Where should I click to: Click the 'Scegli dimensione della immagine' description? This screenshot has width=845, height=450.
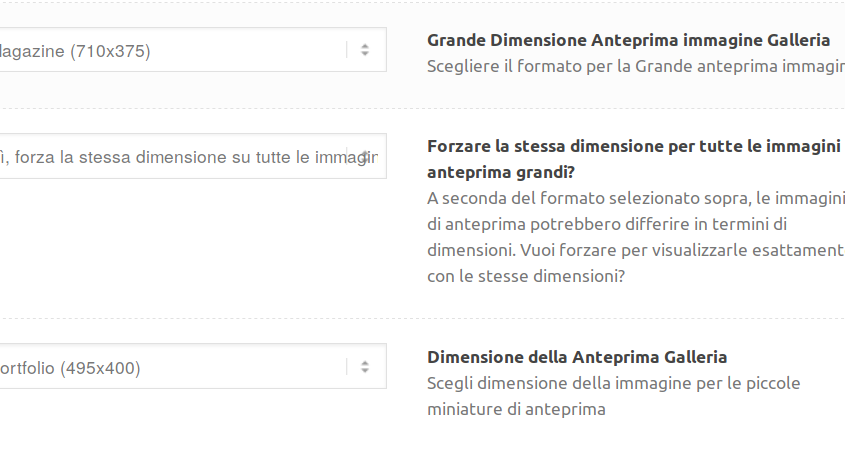614,383
